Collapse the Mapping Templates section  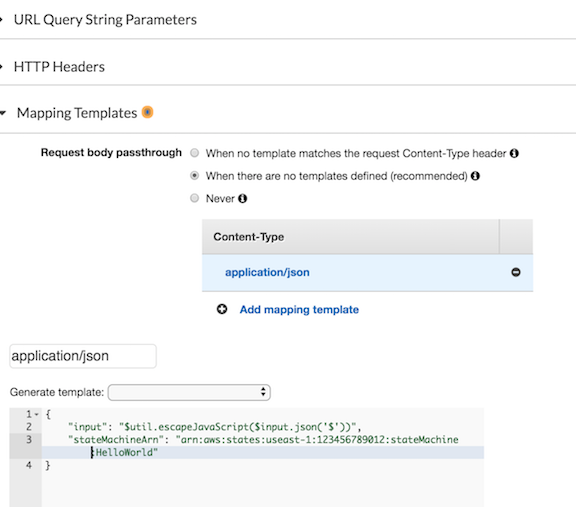coord(77,113)
